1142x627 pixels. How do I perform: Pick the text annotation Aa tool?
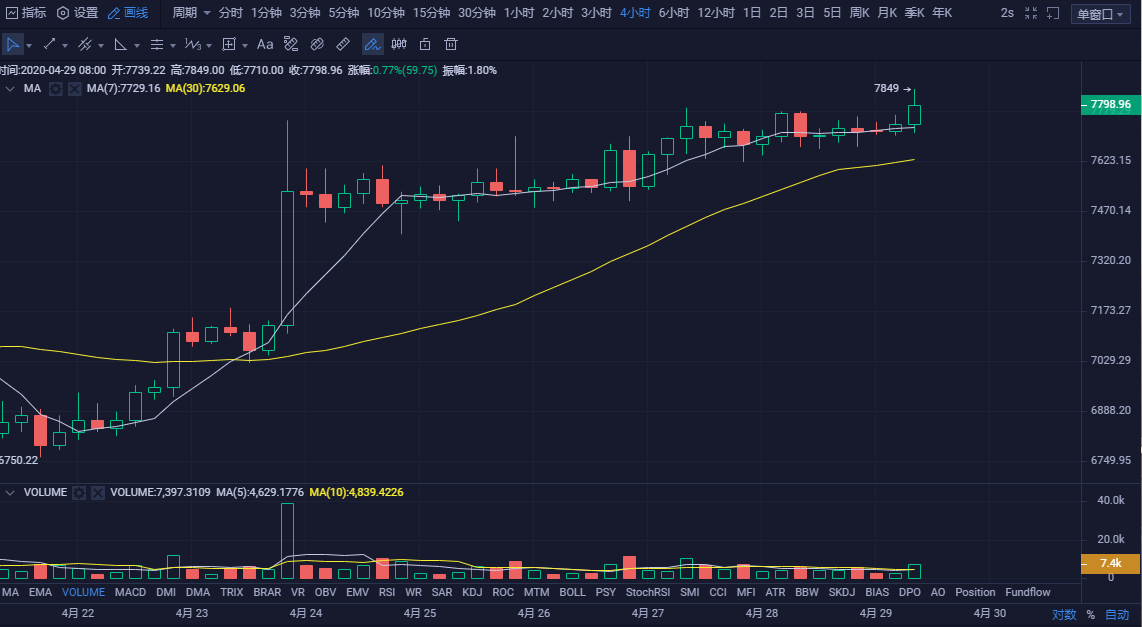pyautogui.click(x=265, y=45)
